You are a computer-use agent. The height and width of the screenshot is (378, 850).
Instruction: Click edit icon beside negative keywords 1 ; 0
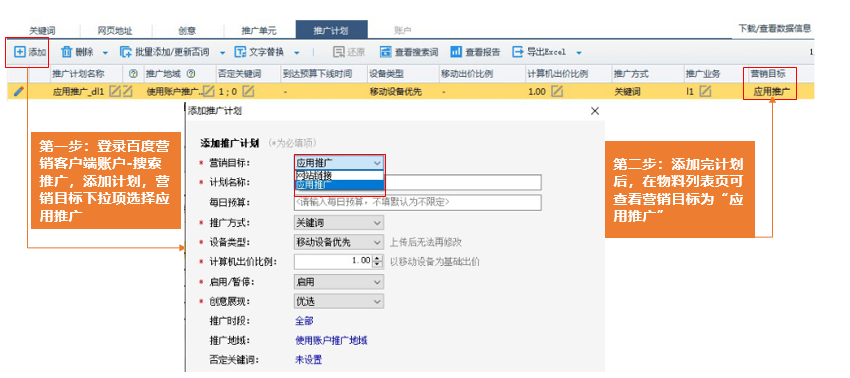click(x=248, y=91)
